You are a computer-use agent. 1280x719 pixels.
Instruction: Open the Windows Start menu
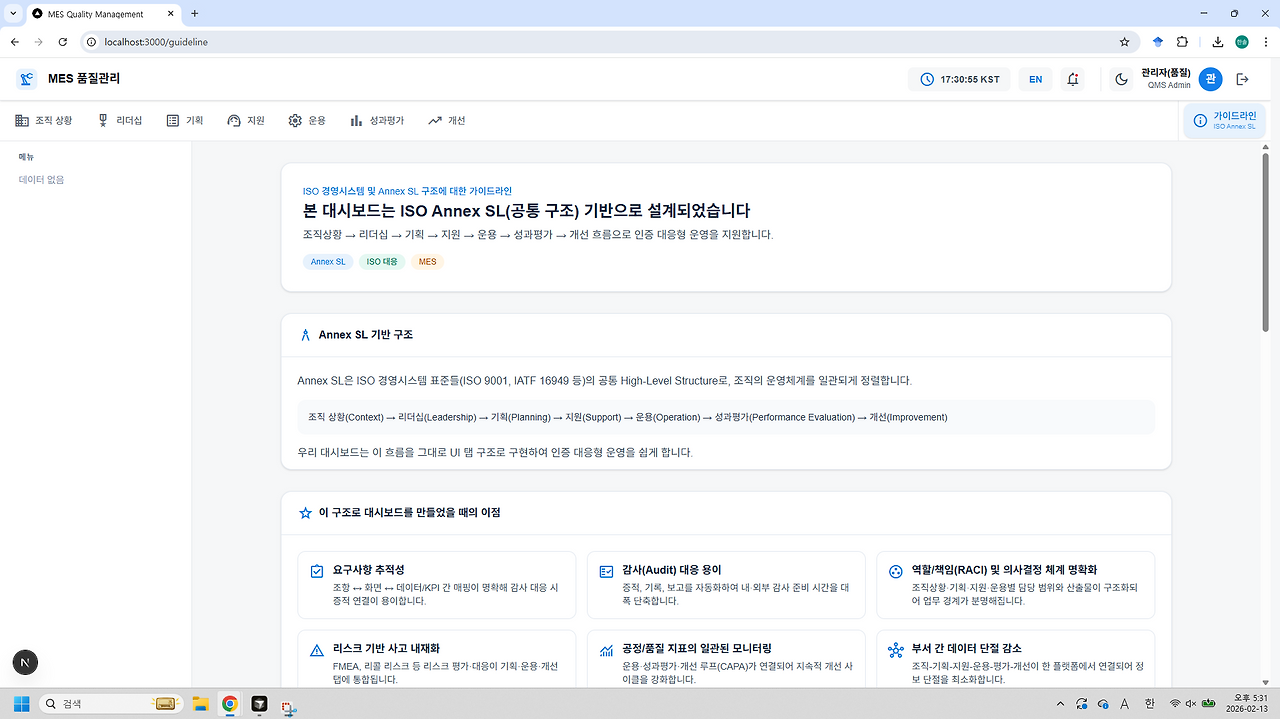click(x=21, y=703)
